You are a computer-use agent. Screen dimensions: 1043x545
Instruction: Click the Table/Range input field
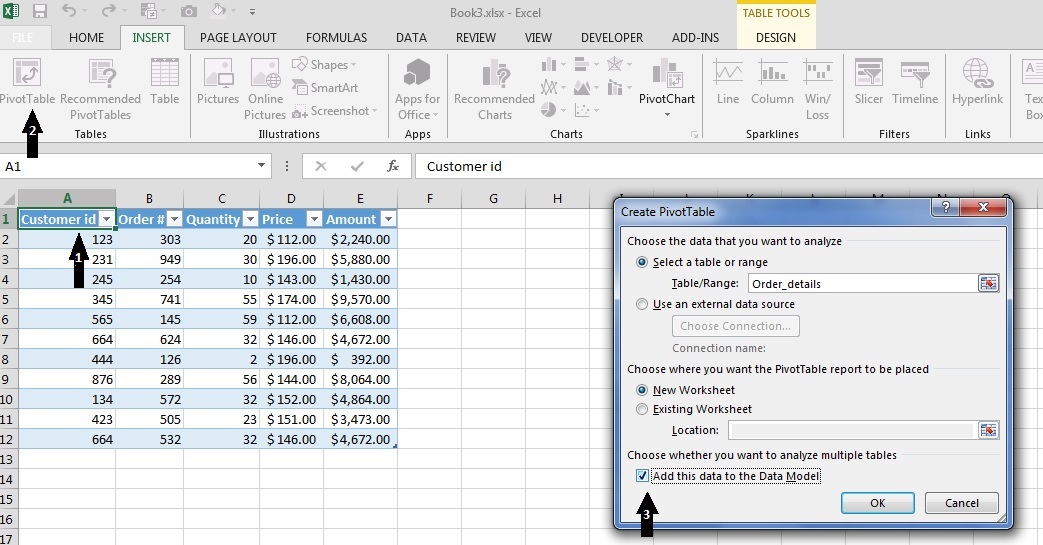pyautogui.click(x=863, y=283)
